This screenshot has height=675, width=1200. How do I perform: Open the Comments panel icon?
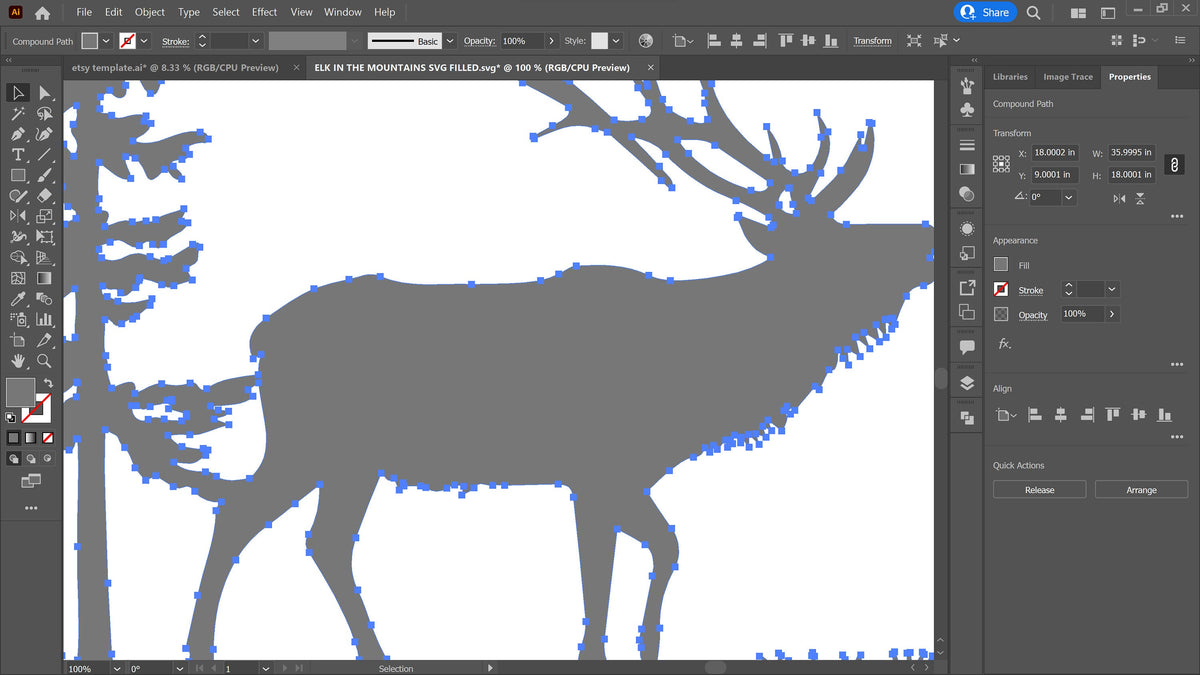tap(967, 347)
